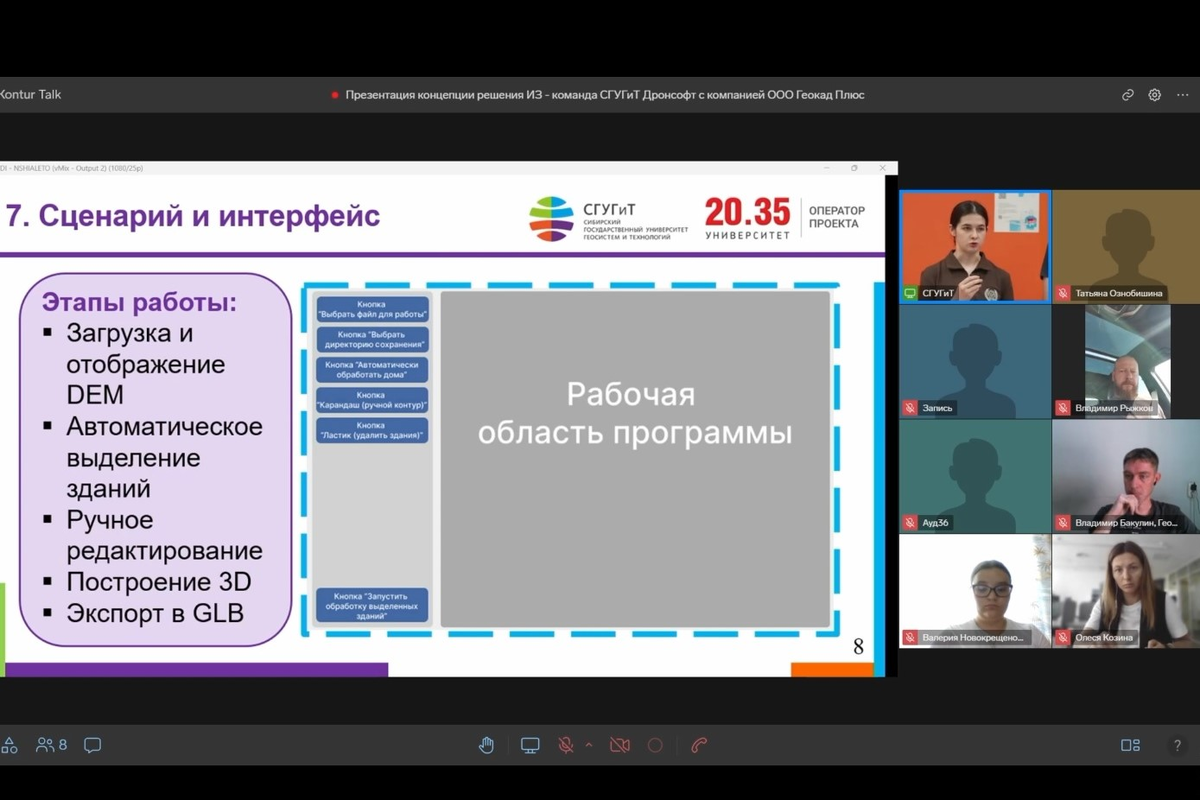
Task: Click the "Оператор проекта" label
Action: [x=836, y=217]
